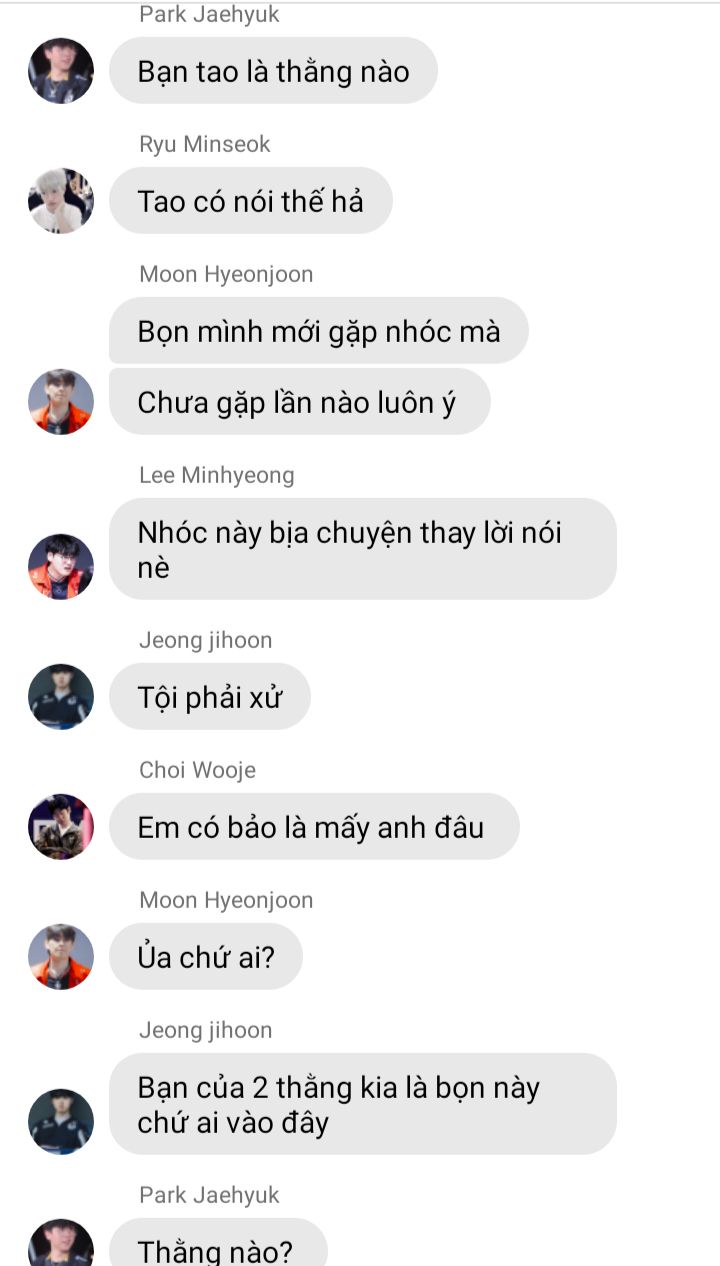
Task: Select the message "Tao có nói thế hả"
Action: [x=251, y=201]
